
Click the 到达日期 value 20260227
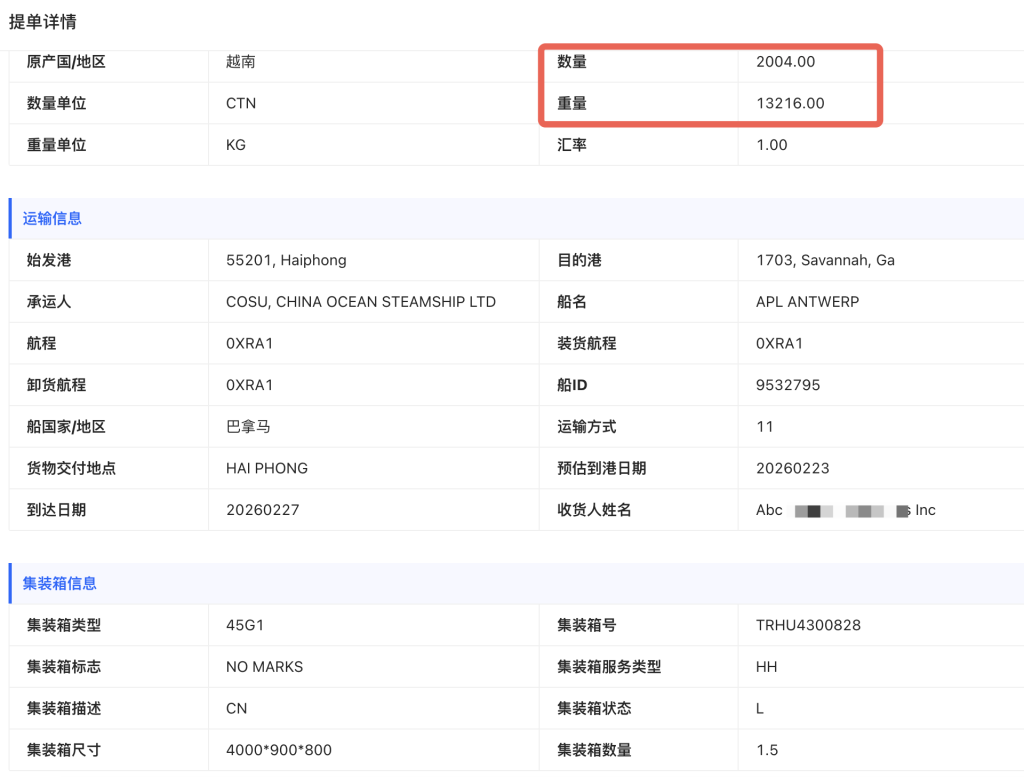coord(263,510)
